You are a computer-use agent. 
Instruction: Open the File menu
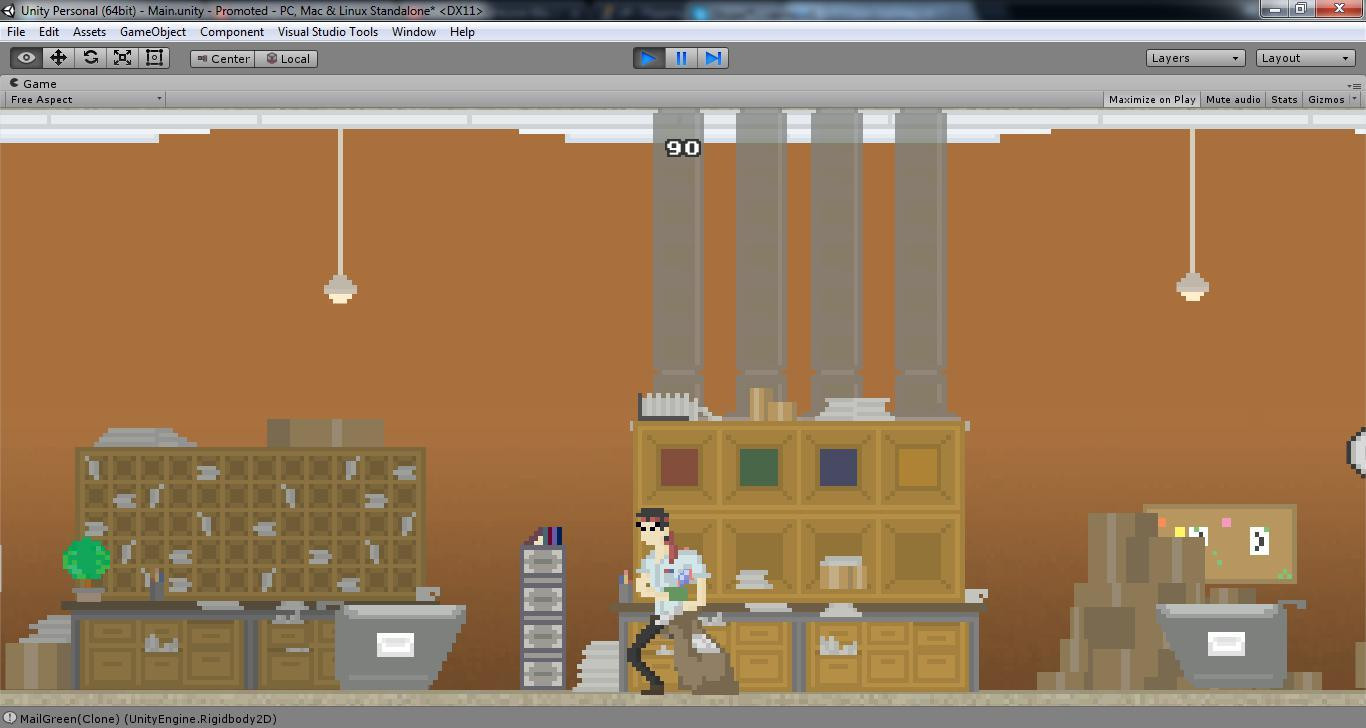[x=16, y=32]
